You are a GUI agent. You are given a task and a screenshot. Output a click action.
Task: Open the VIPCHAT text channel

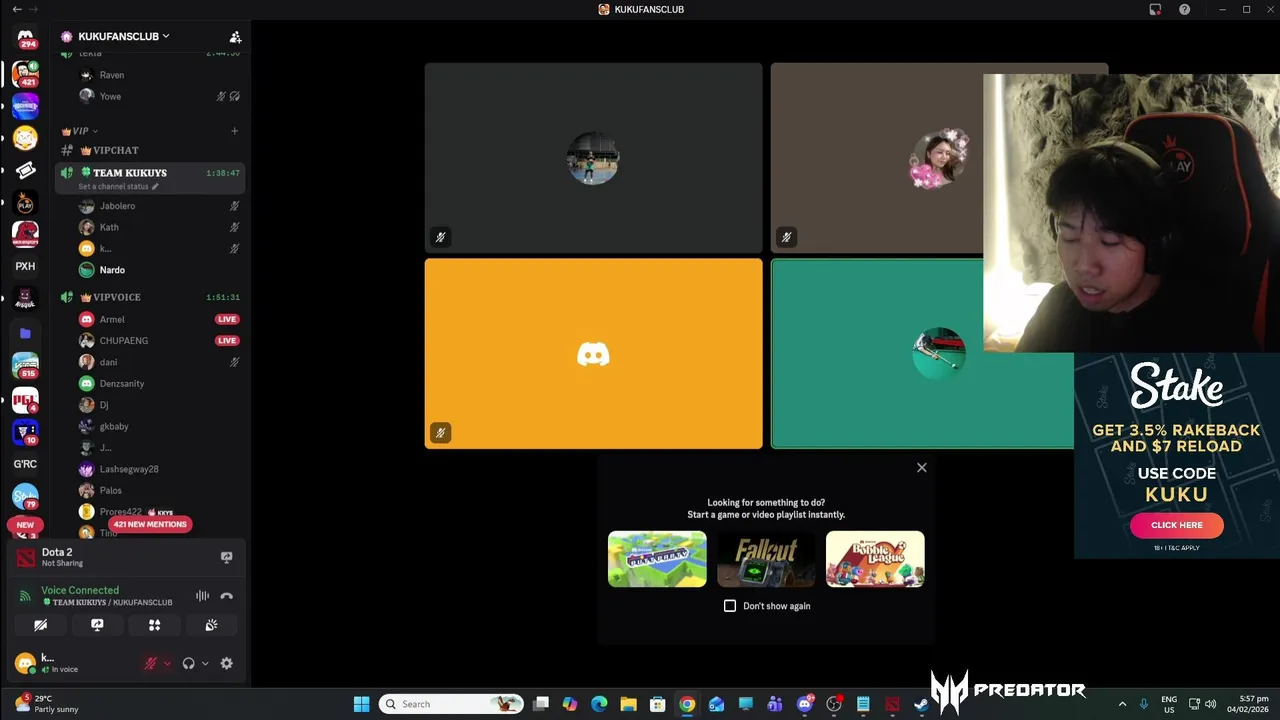point(150,150)
